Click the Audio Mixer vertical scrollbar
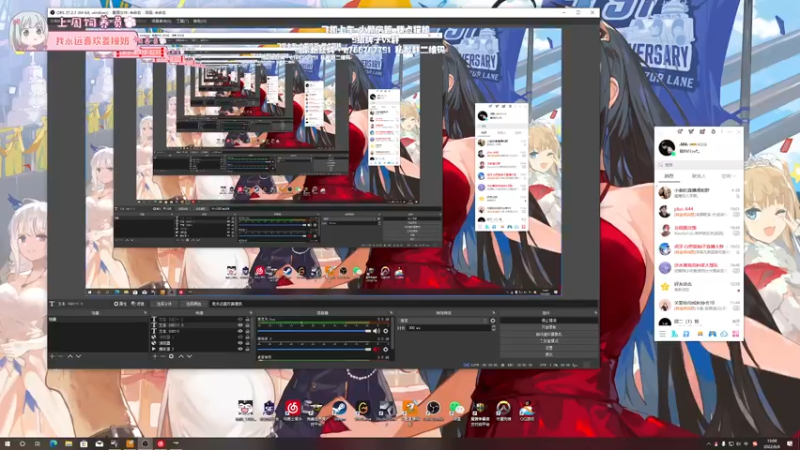 pyautogui.click(x=393, y=333)
